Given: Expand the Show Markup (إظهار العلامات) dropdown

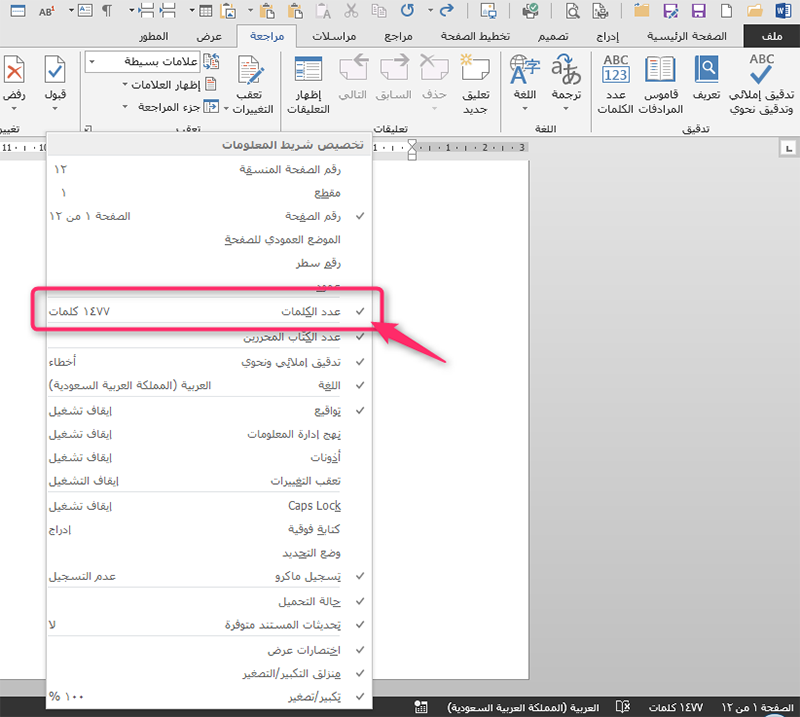Looking at the screenshot, I should point(160,84).
